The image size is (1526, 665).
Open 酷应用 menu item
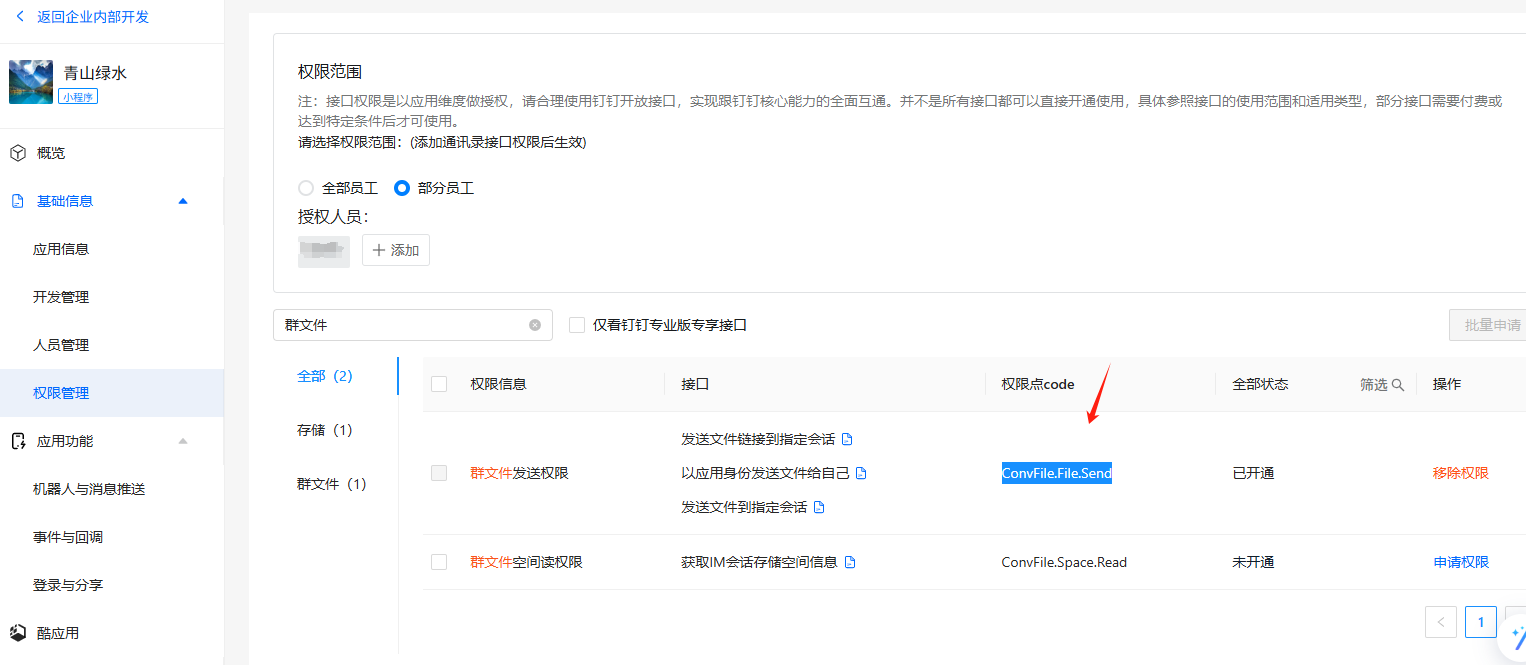tap(58, 633)
